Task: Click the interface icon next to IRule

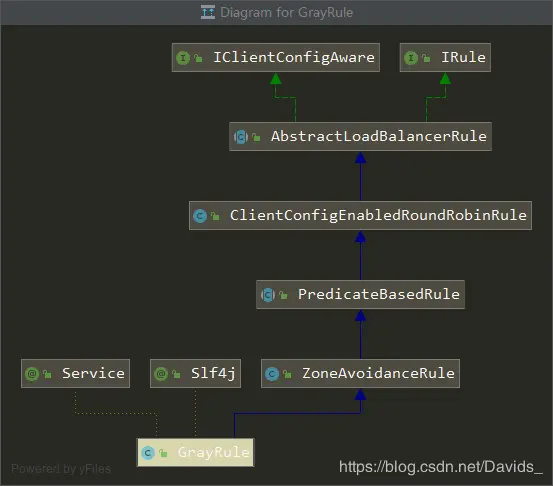Action: [x=411, y=58]
